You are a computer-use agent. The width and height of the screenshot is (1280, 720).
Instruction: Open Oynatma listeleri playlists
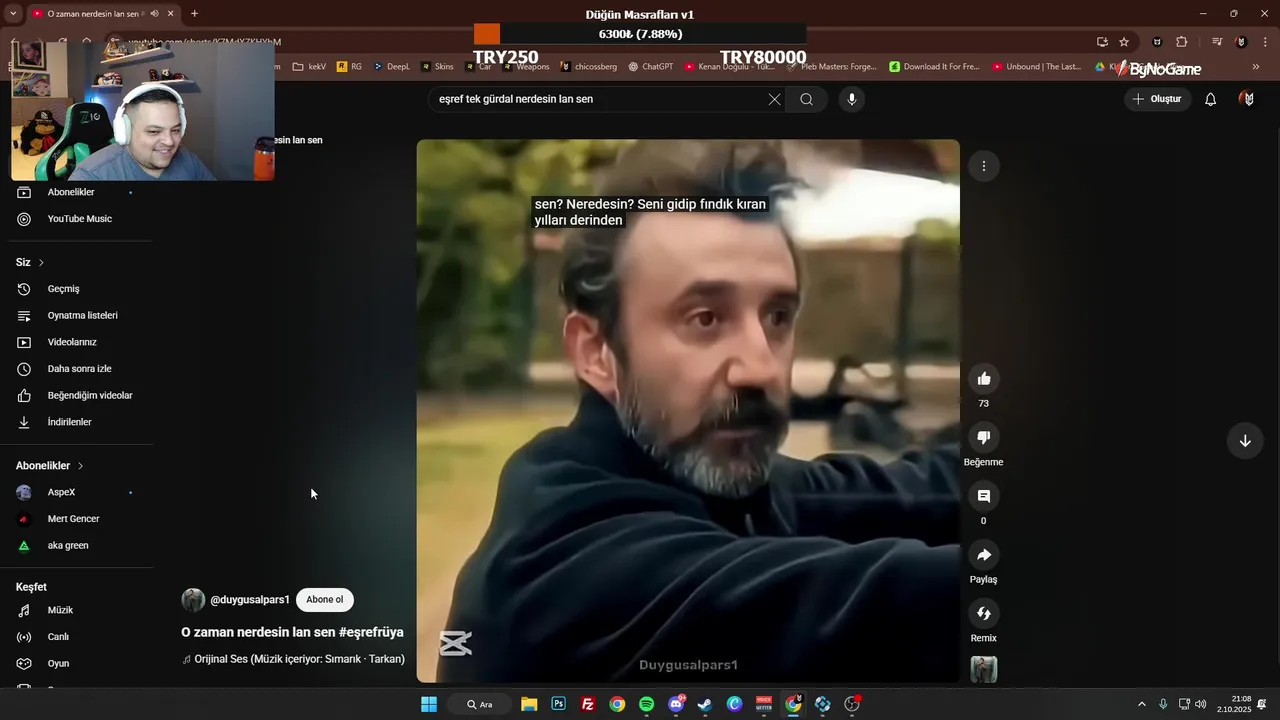point(80,316)
